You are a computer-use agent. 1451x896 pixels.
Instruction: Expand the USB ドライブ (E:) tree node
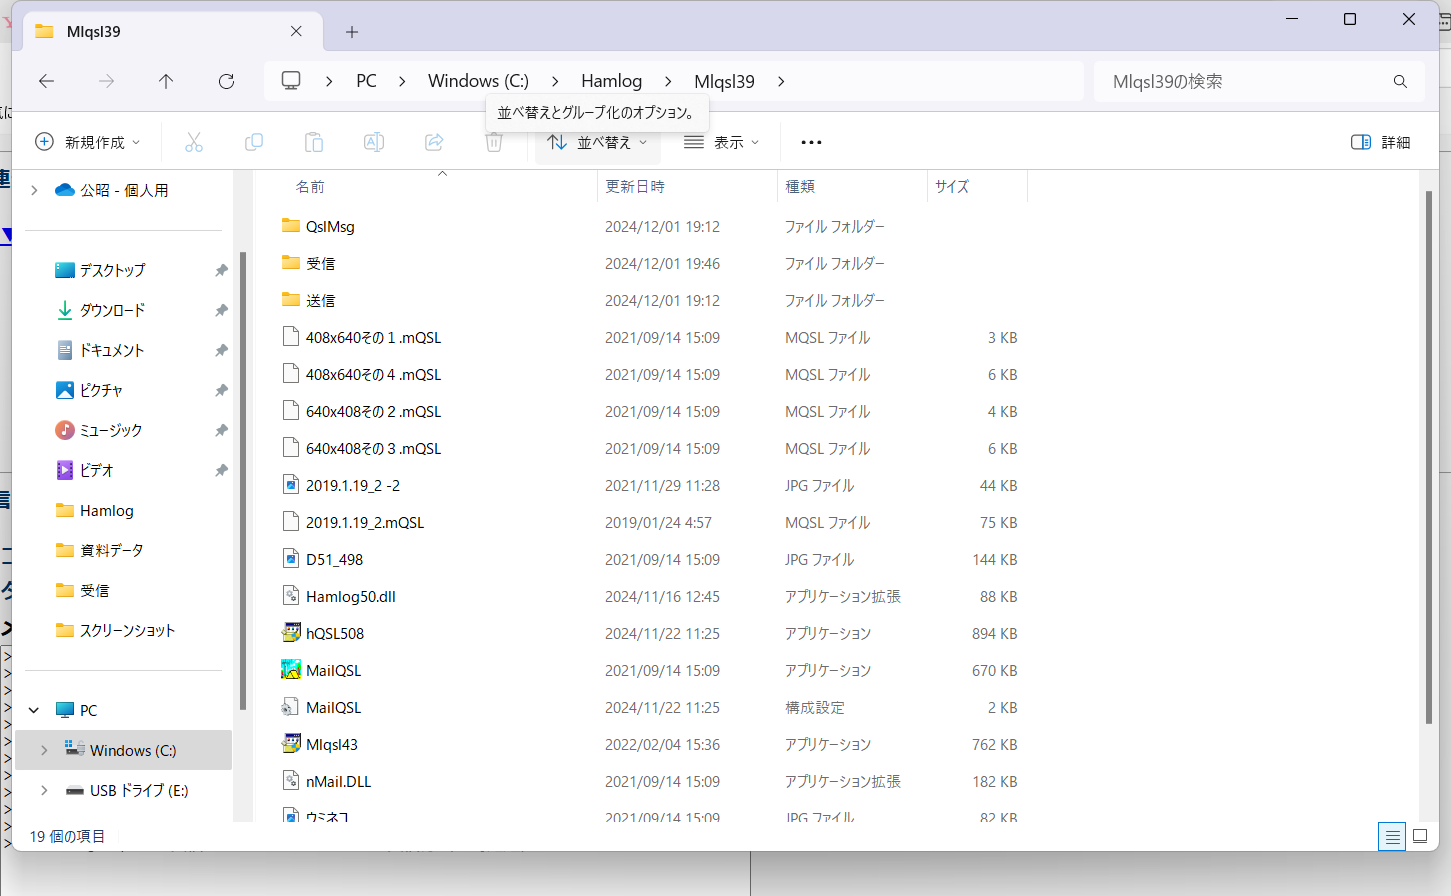pos(44,790)
